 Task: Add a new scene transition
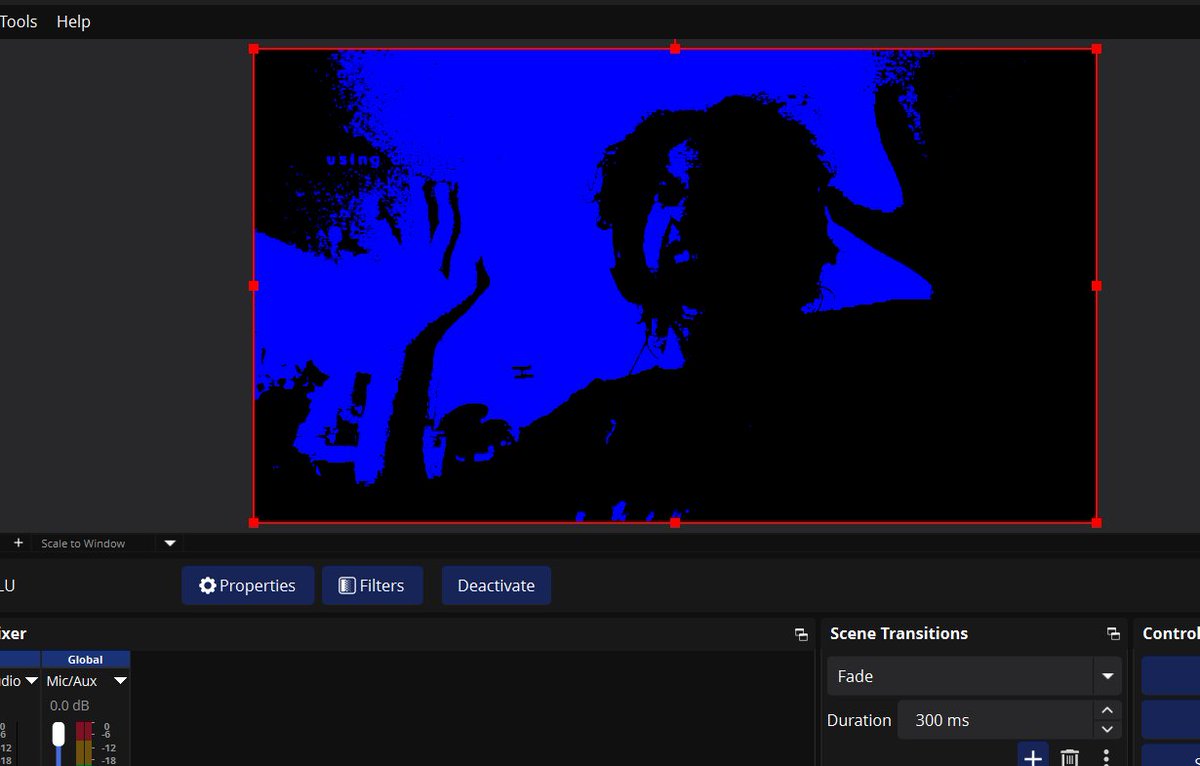point(1033,757)
